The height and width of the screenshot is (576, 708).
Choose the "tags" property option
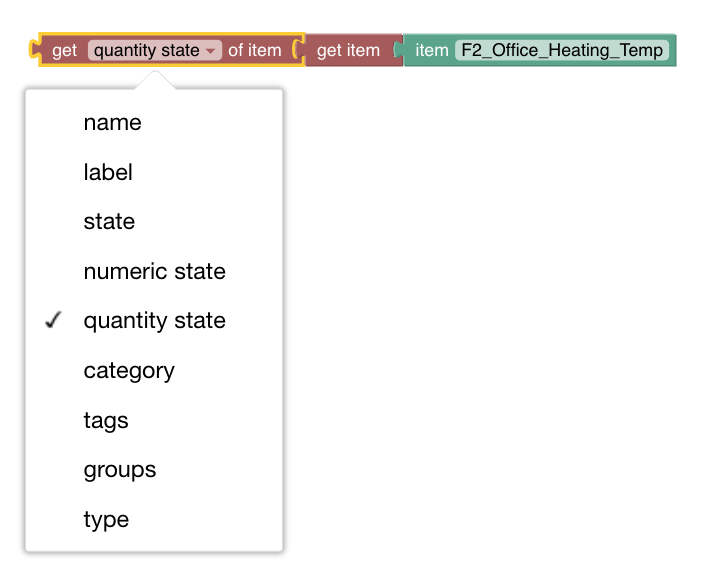106,421
